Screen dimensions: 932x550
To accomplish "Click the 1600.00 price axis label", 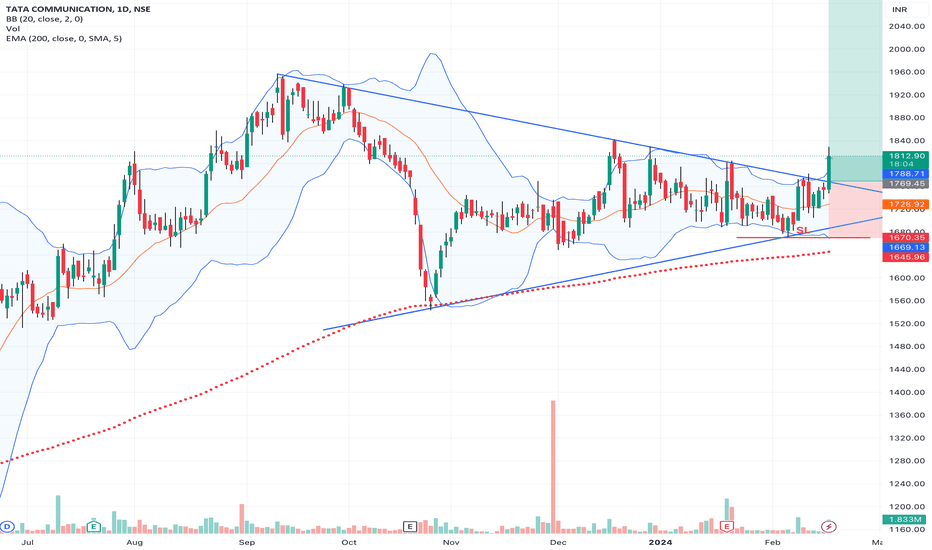I will [x=907, y=278].
